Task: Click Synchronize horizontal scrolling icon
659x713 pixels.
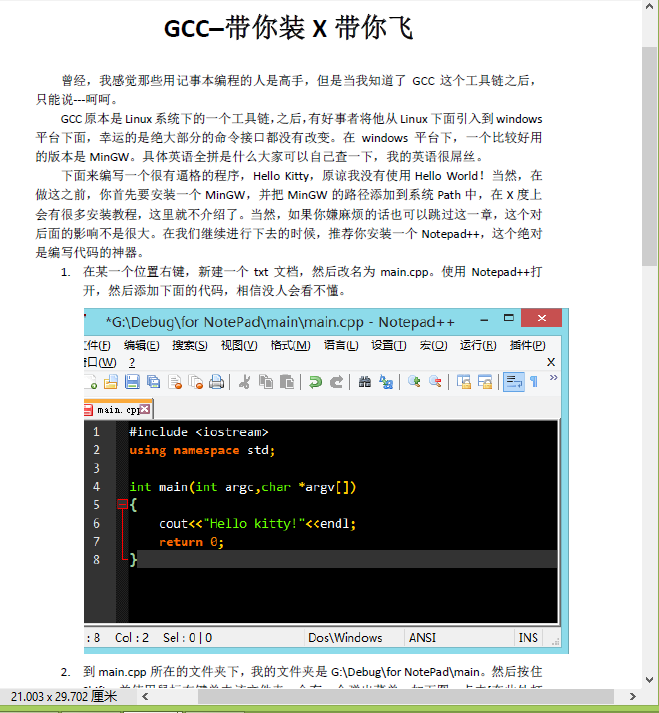Action: coord(485,382)
